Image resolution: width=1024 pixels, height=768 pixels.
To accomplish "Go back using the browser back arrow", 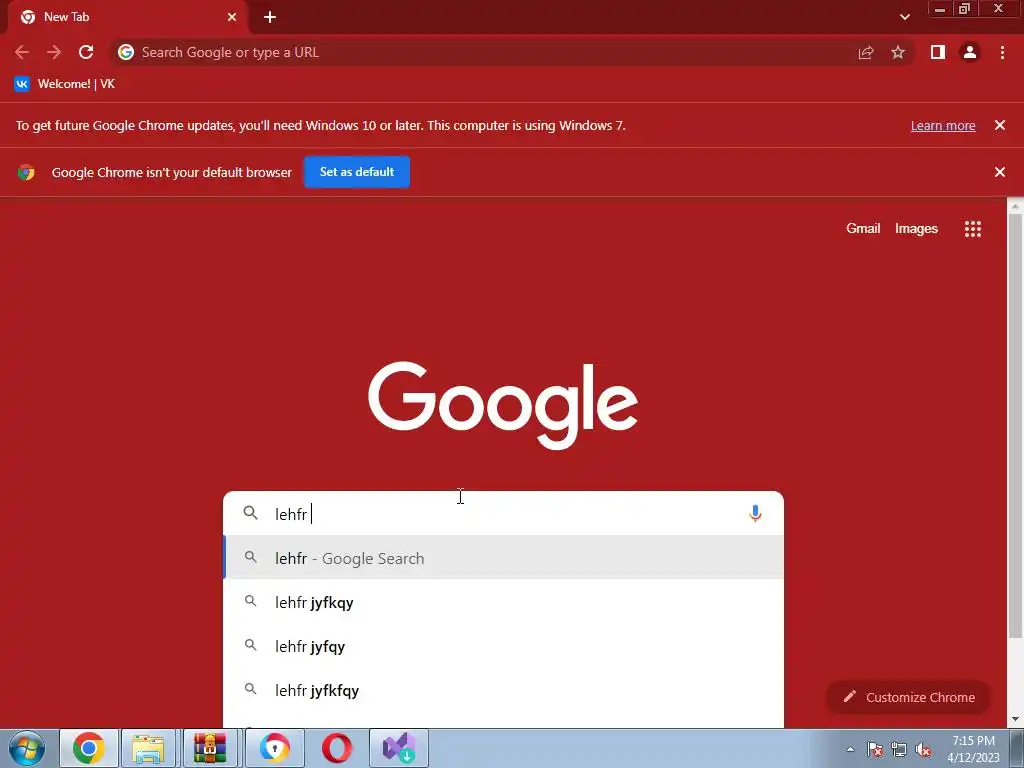I will click(22, 52).
